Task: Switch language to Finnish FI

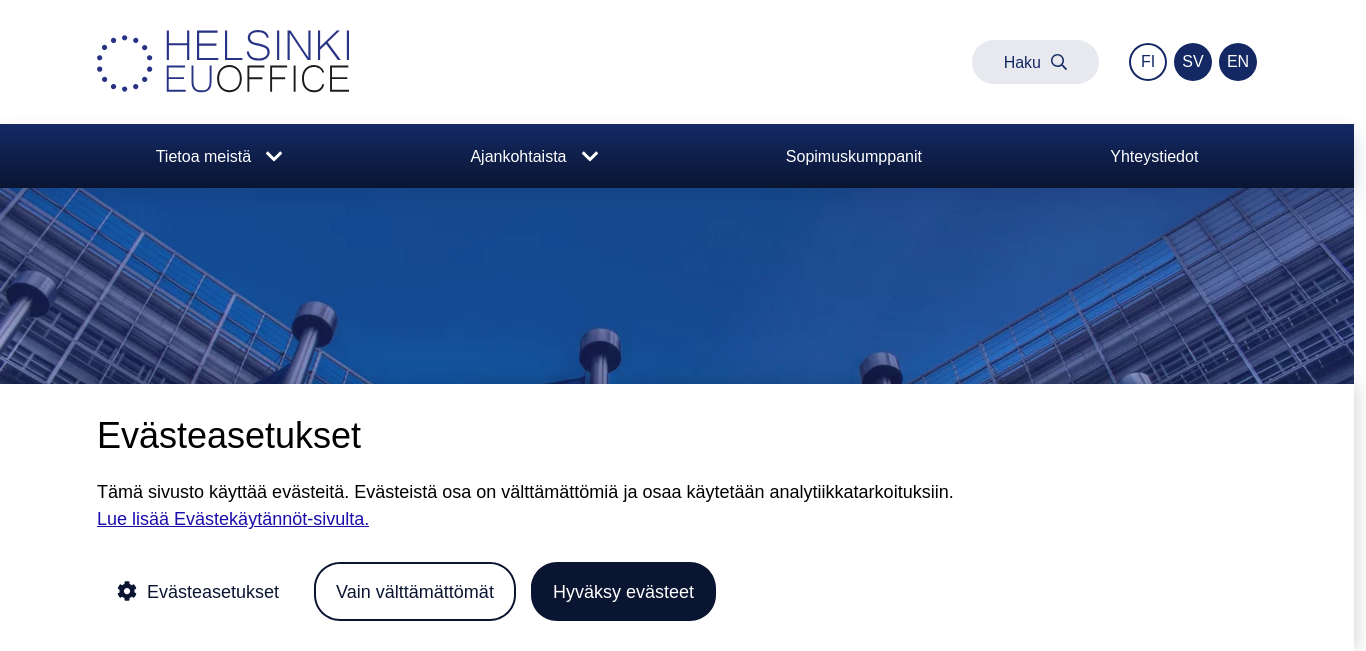Action: tap(1148, 62)
